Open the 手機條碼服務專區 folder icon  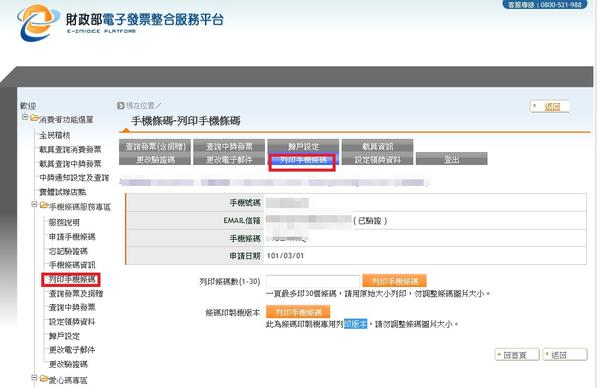tap(44, 206)
